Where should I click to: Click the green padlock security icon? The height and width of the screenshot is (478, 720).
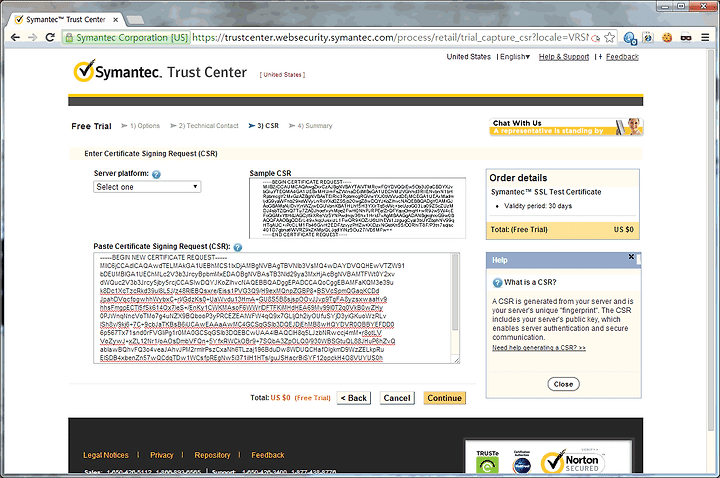click(x=69, y=38)
